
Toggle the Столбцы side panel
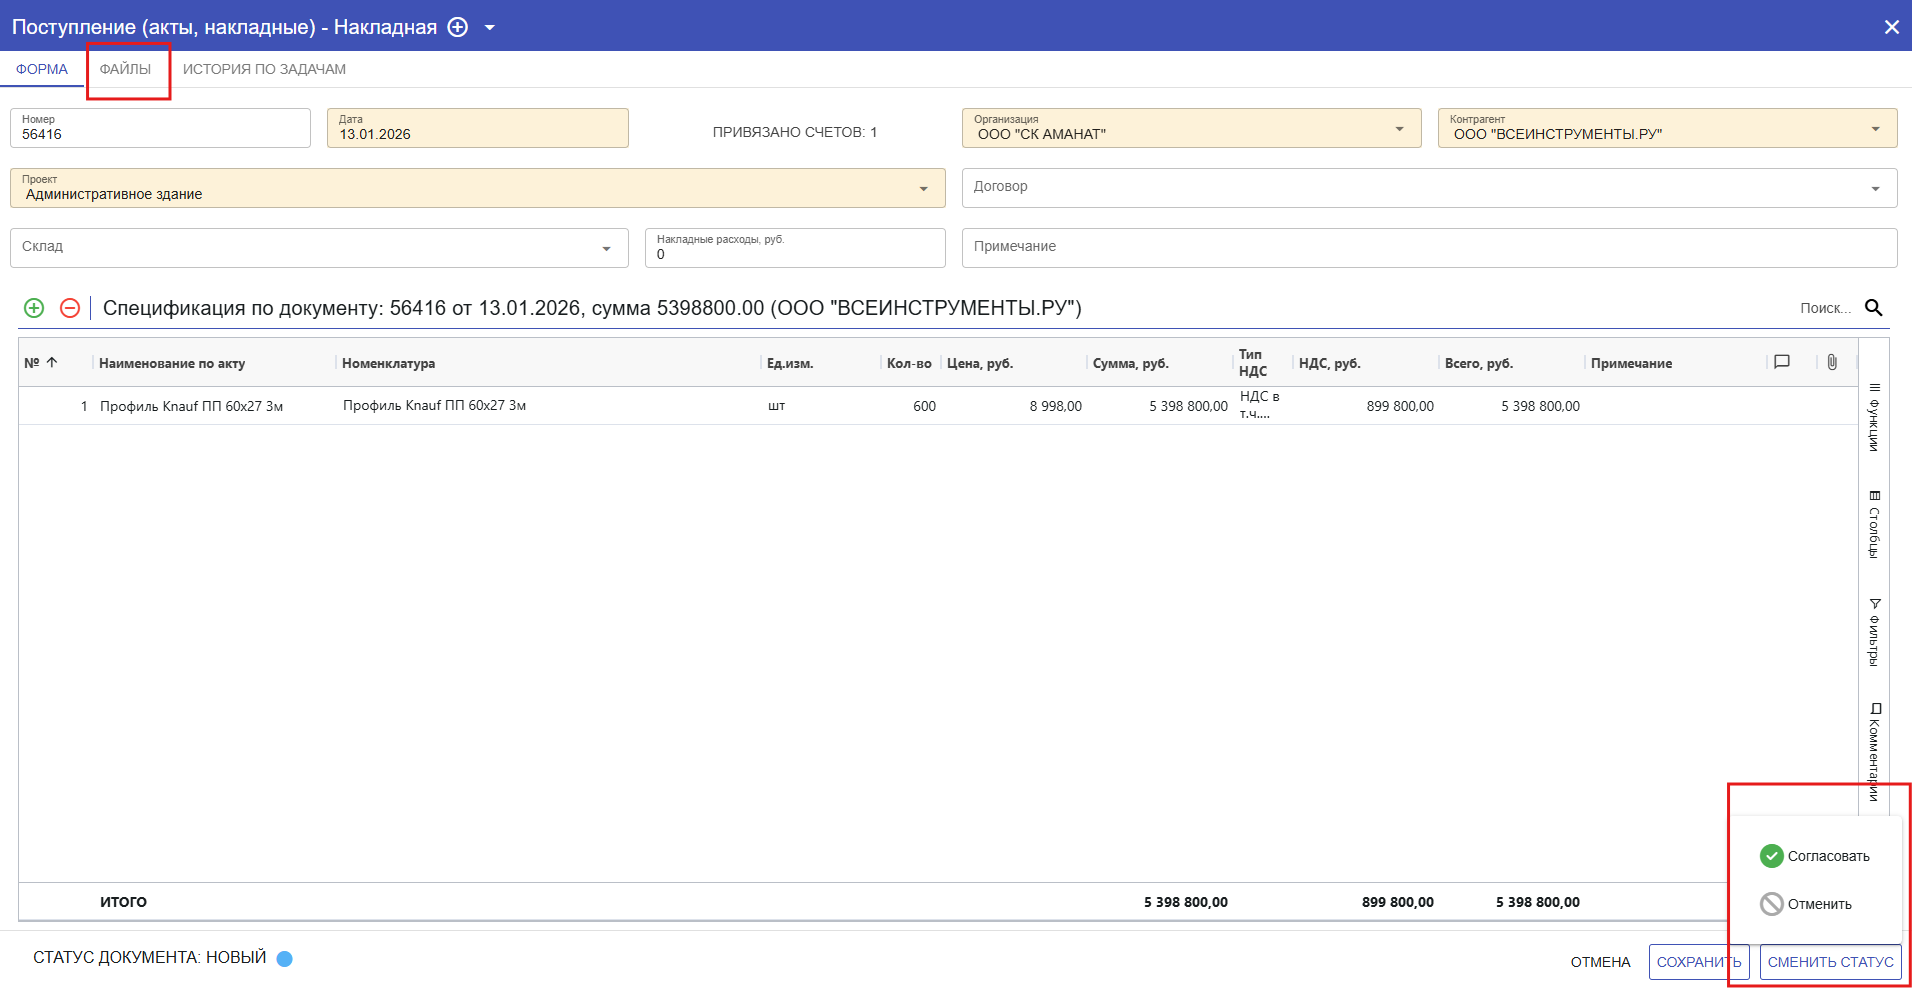tap(1874, 525)
